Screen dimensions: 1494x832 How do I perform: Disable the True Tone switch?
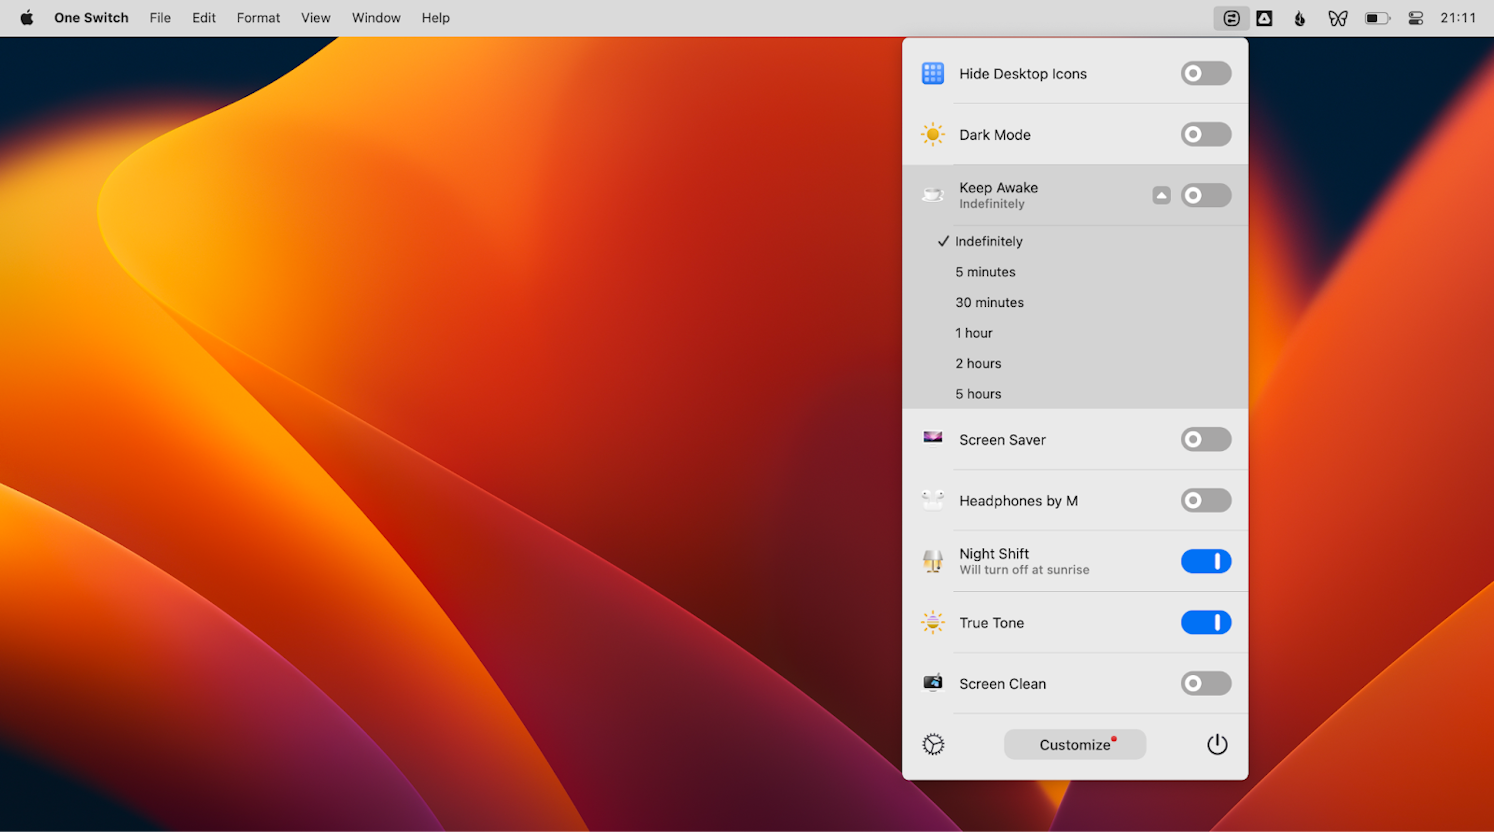tap(1205, 622)
